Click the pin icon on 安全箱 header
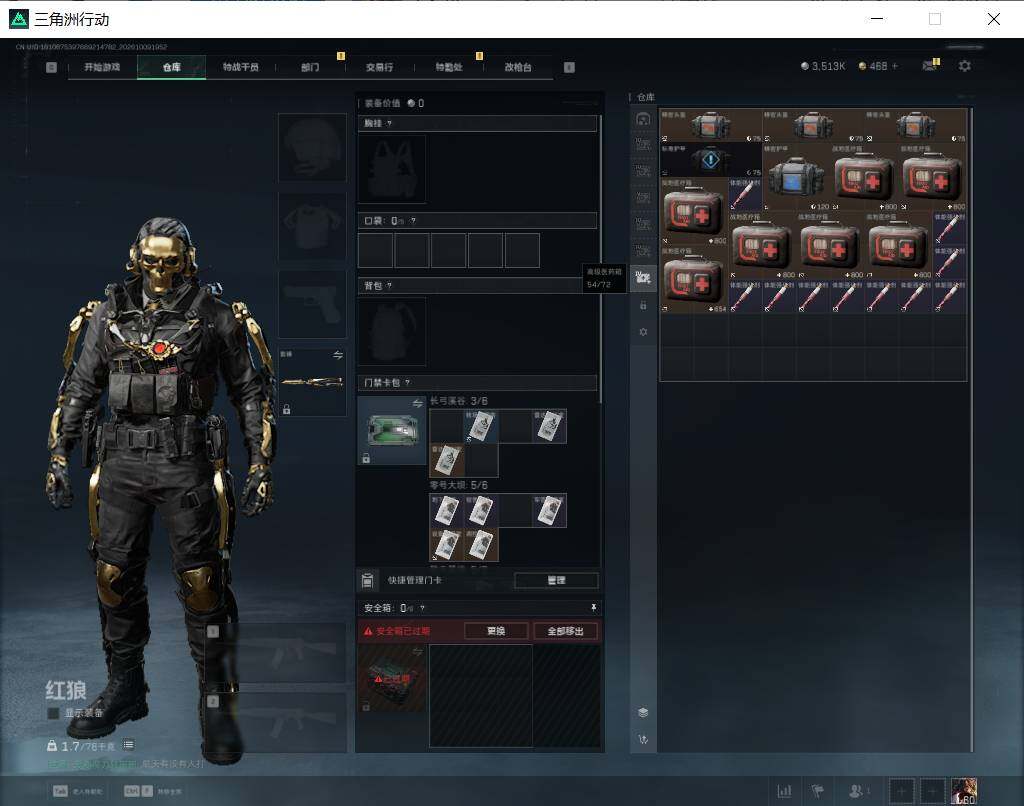Image resolution: width=1024 pixels, height=806 pixels. tap(594, 607)
